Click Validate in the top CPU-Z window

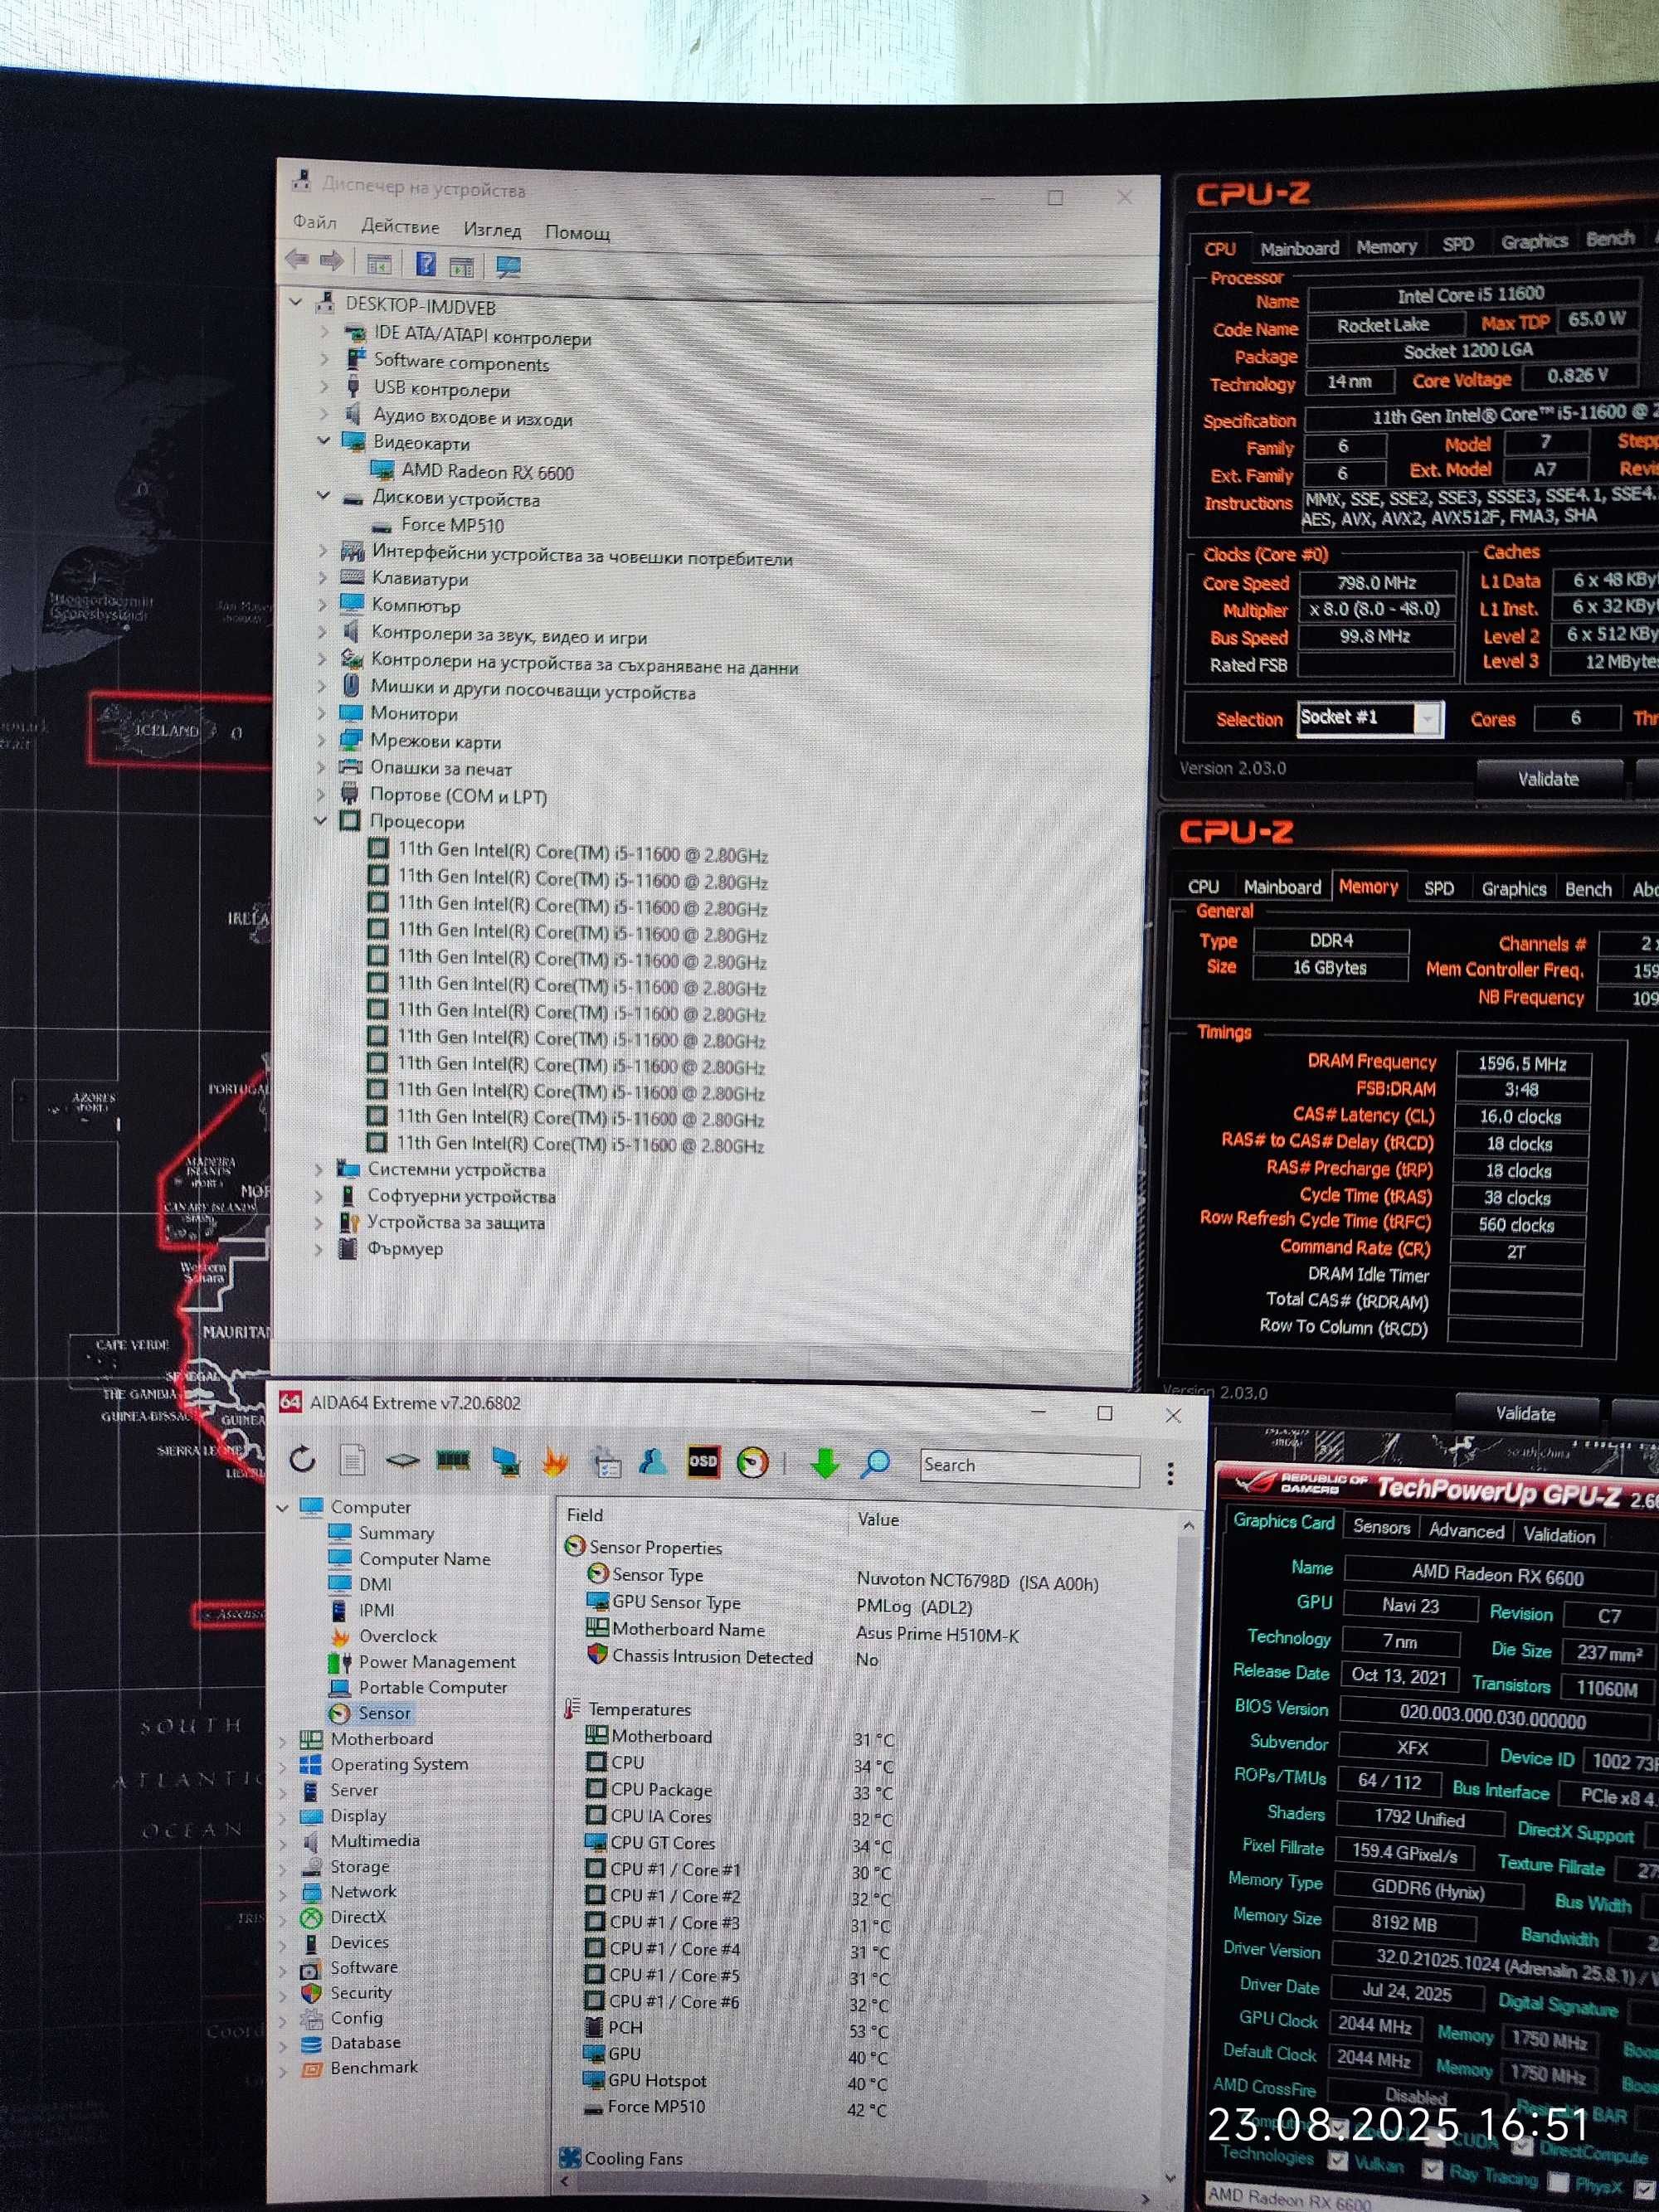click(x=1548, y=779)
